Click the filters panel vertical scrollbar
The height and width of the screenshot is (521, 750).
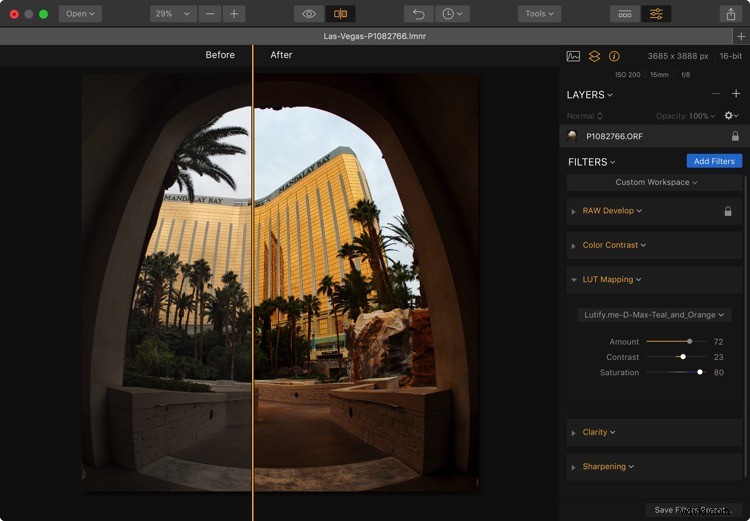746,325
